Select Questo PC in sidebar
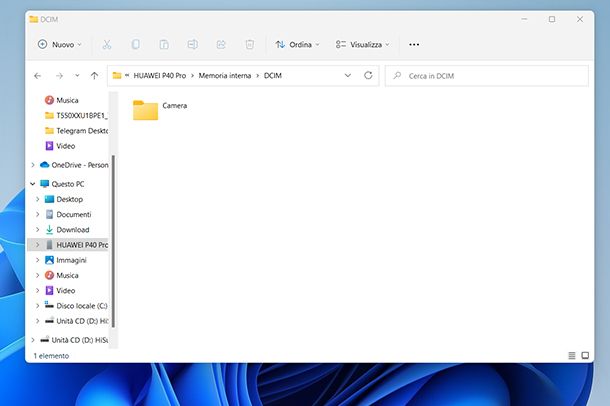The height and width of the screenshot is (406, 610). 62,184
